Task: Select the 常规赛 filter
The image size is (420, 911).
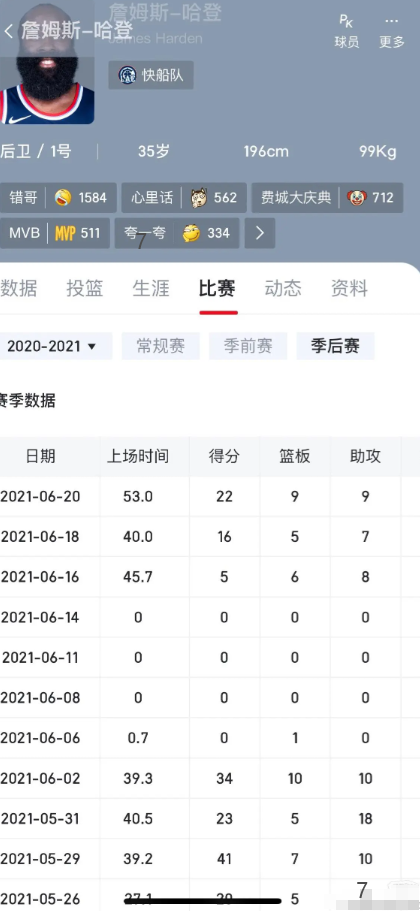Action: click(x=161, y=346)
